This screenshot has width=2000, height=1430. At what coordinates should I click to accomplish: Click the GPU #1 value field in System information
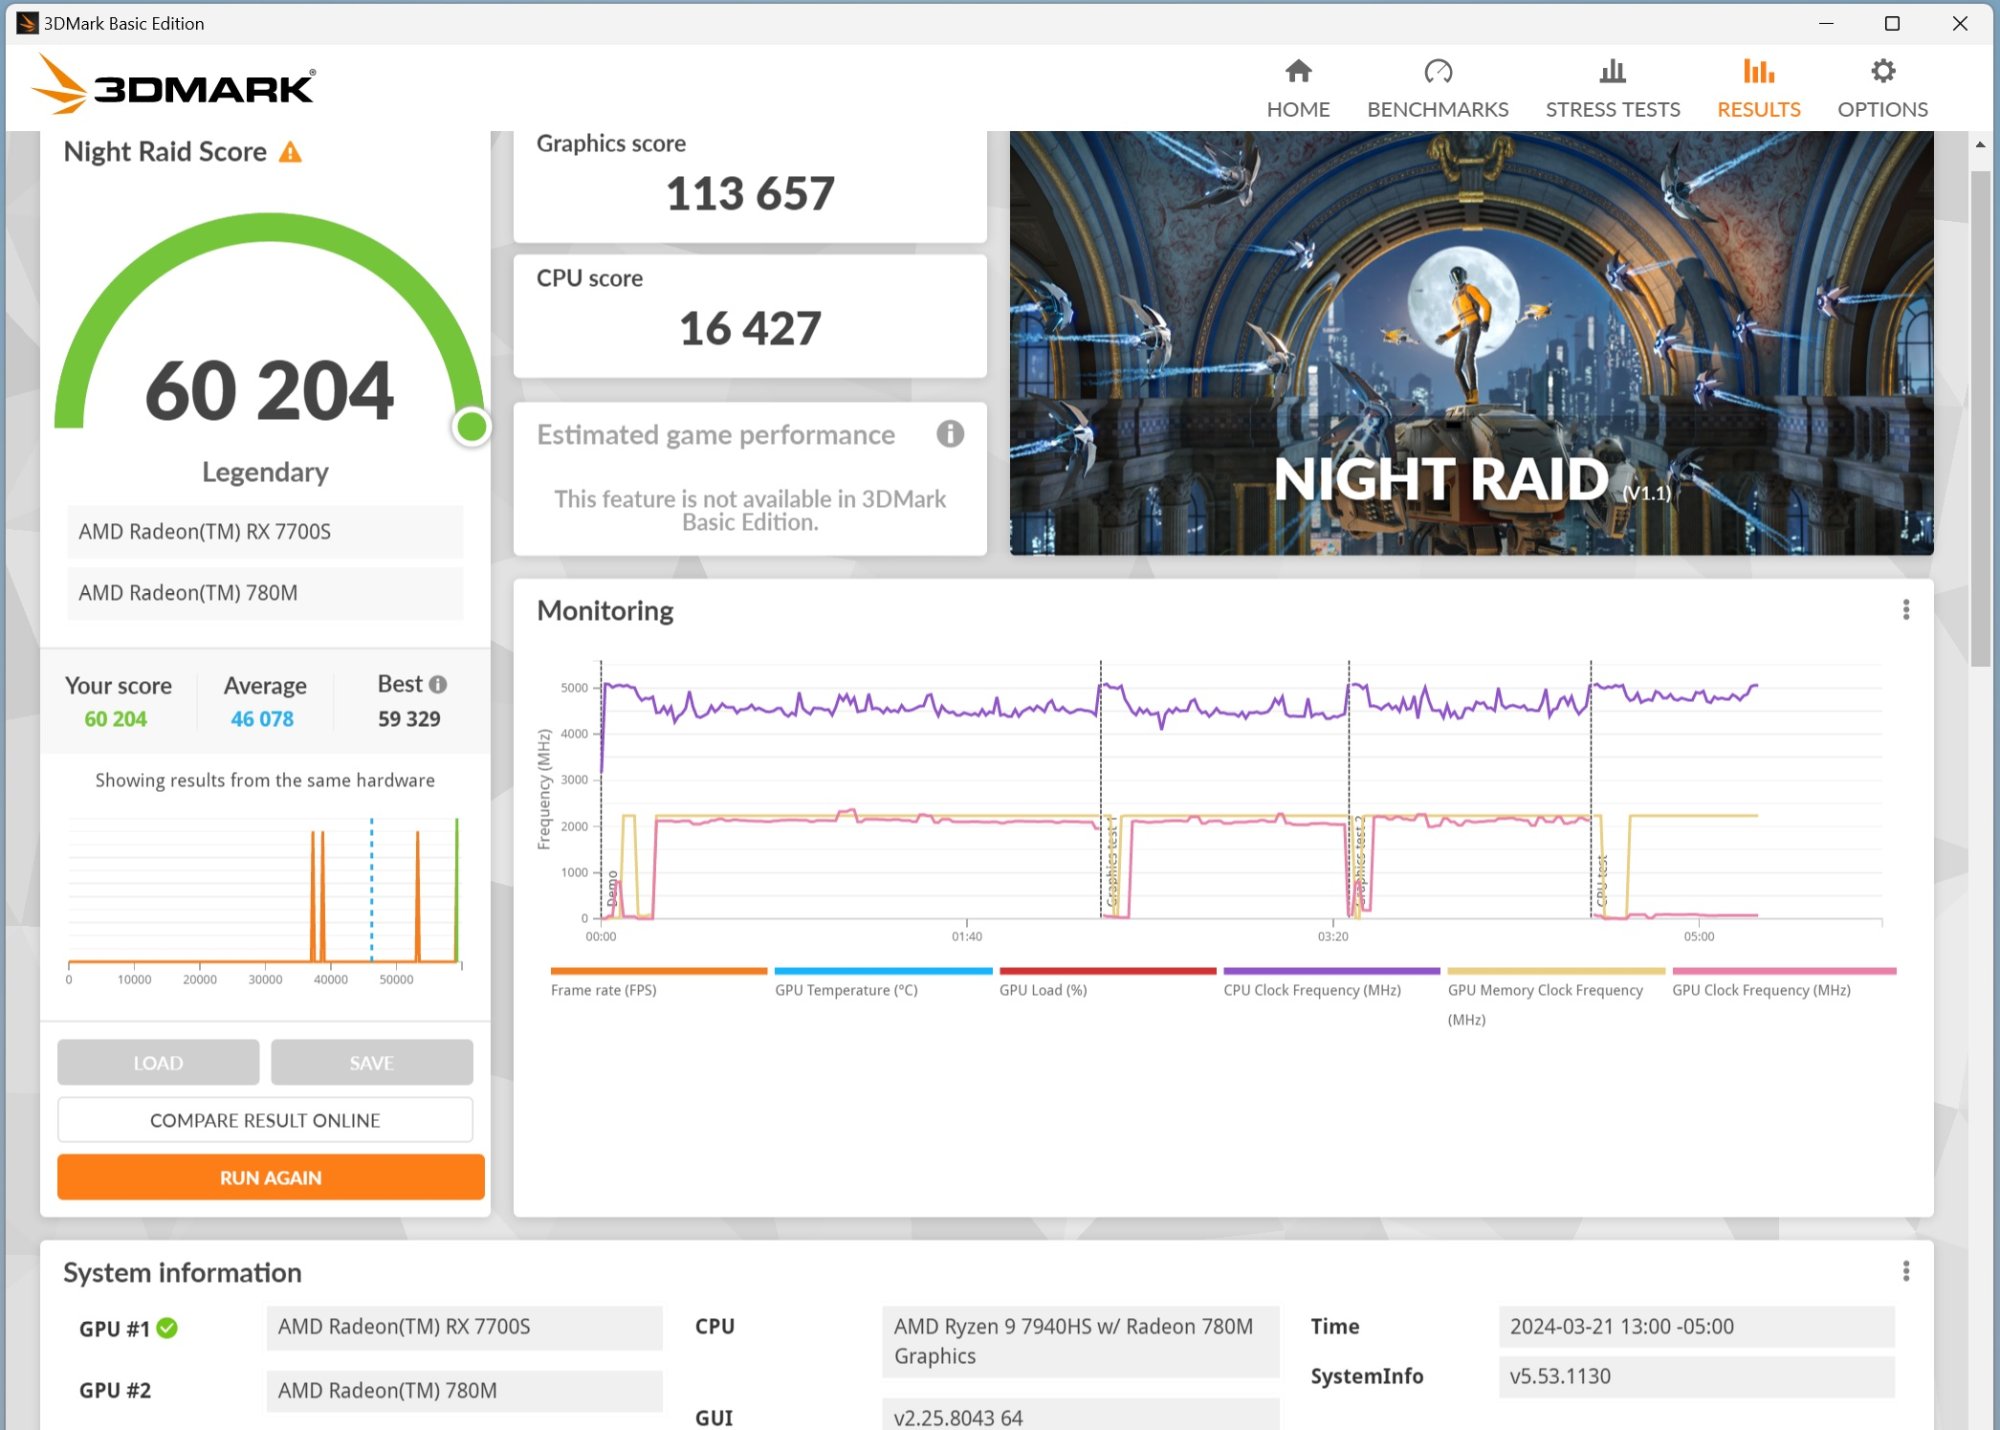click(464, 1327)
